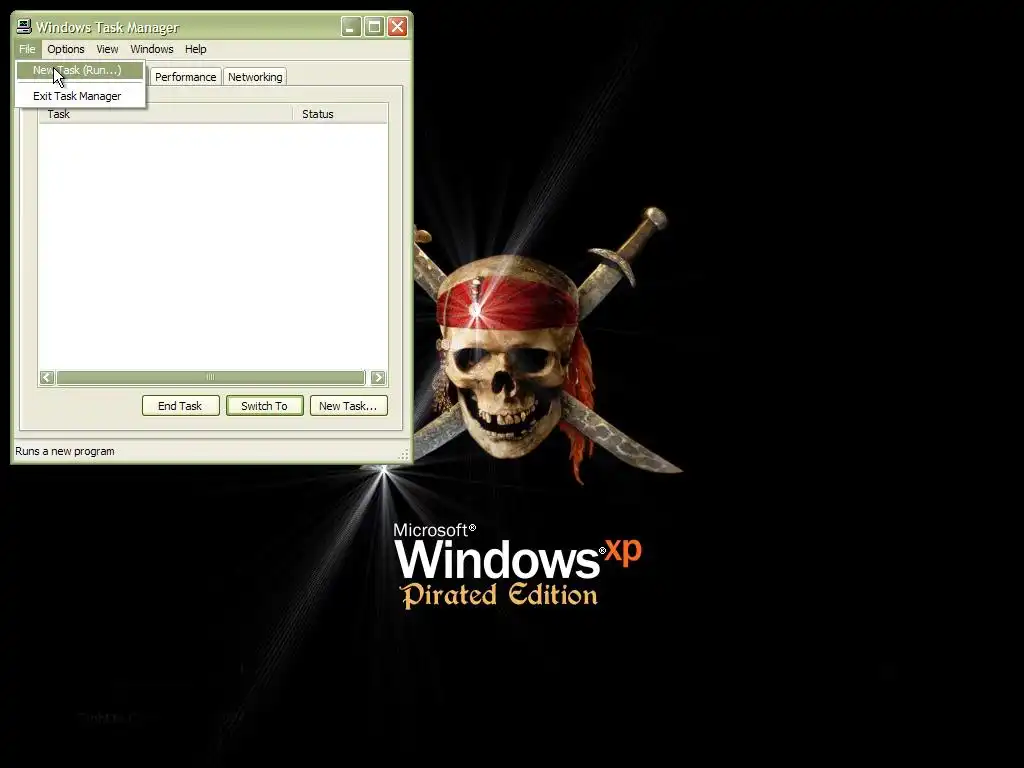This screenshot has height=768, width=1024.
Task: Click the window resize grip icon
Action: click(404, 455)
